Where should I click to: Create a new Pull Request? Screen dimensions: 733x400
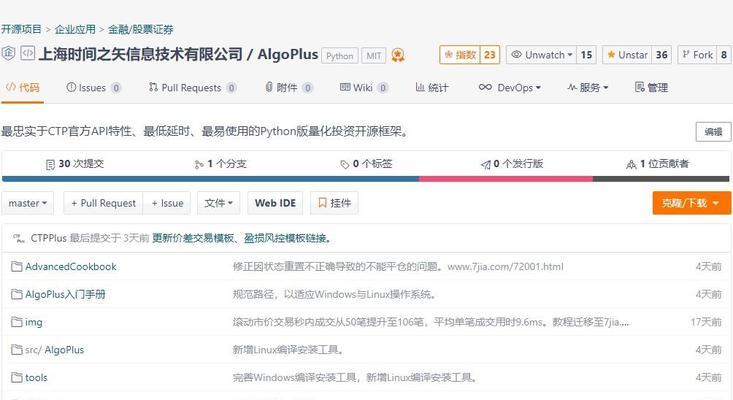[x=103, y=203]
